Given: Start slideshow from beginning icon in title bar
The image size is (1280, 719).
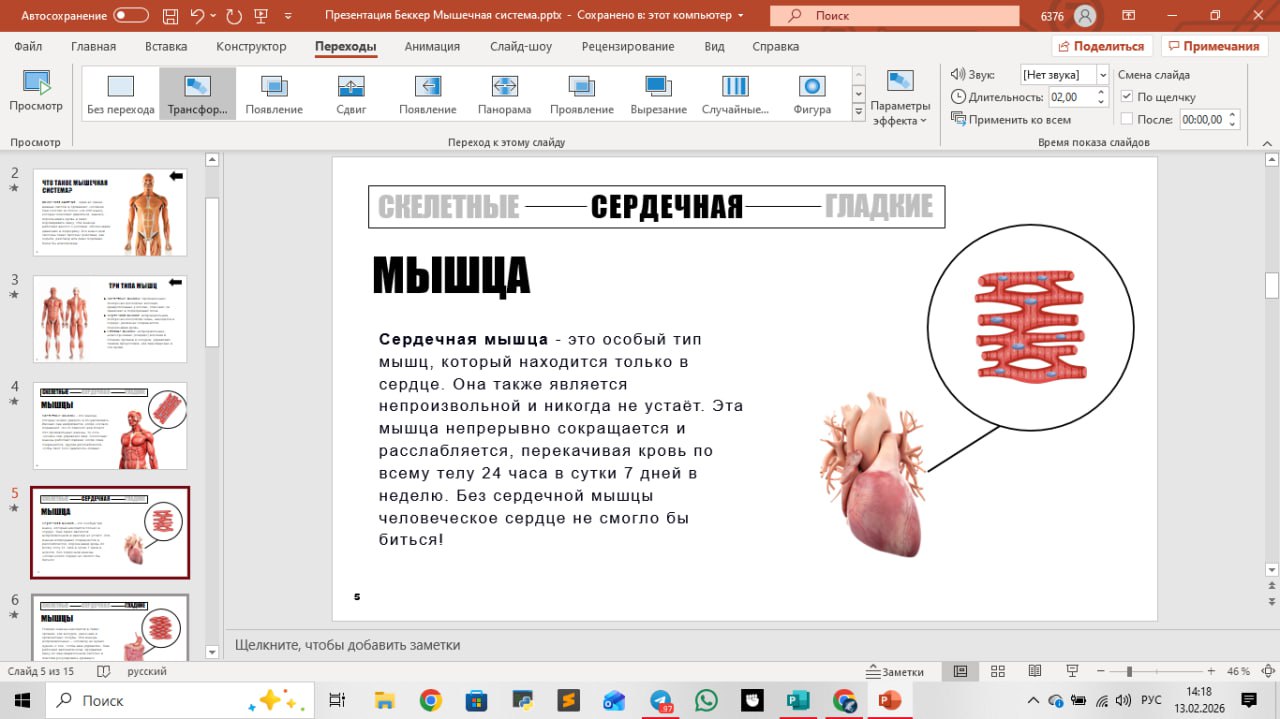Looking at the screenshot, I should 265,16.
